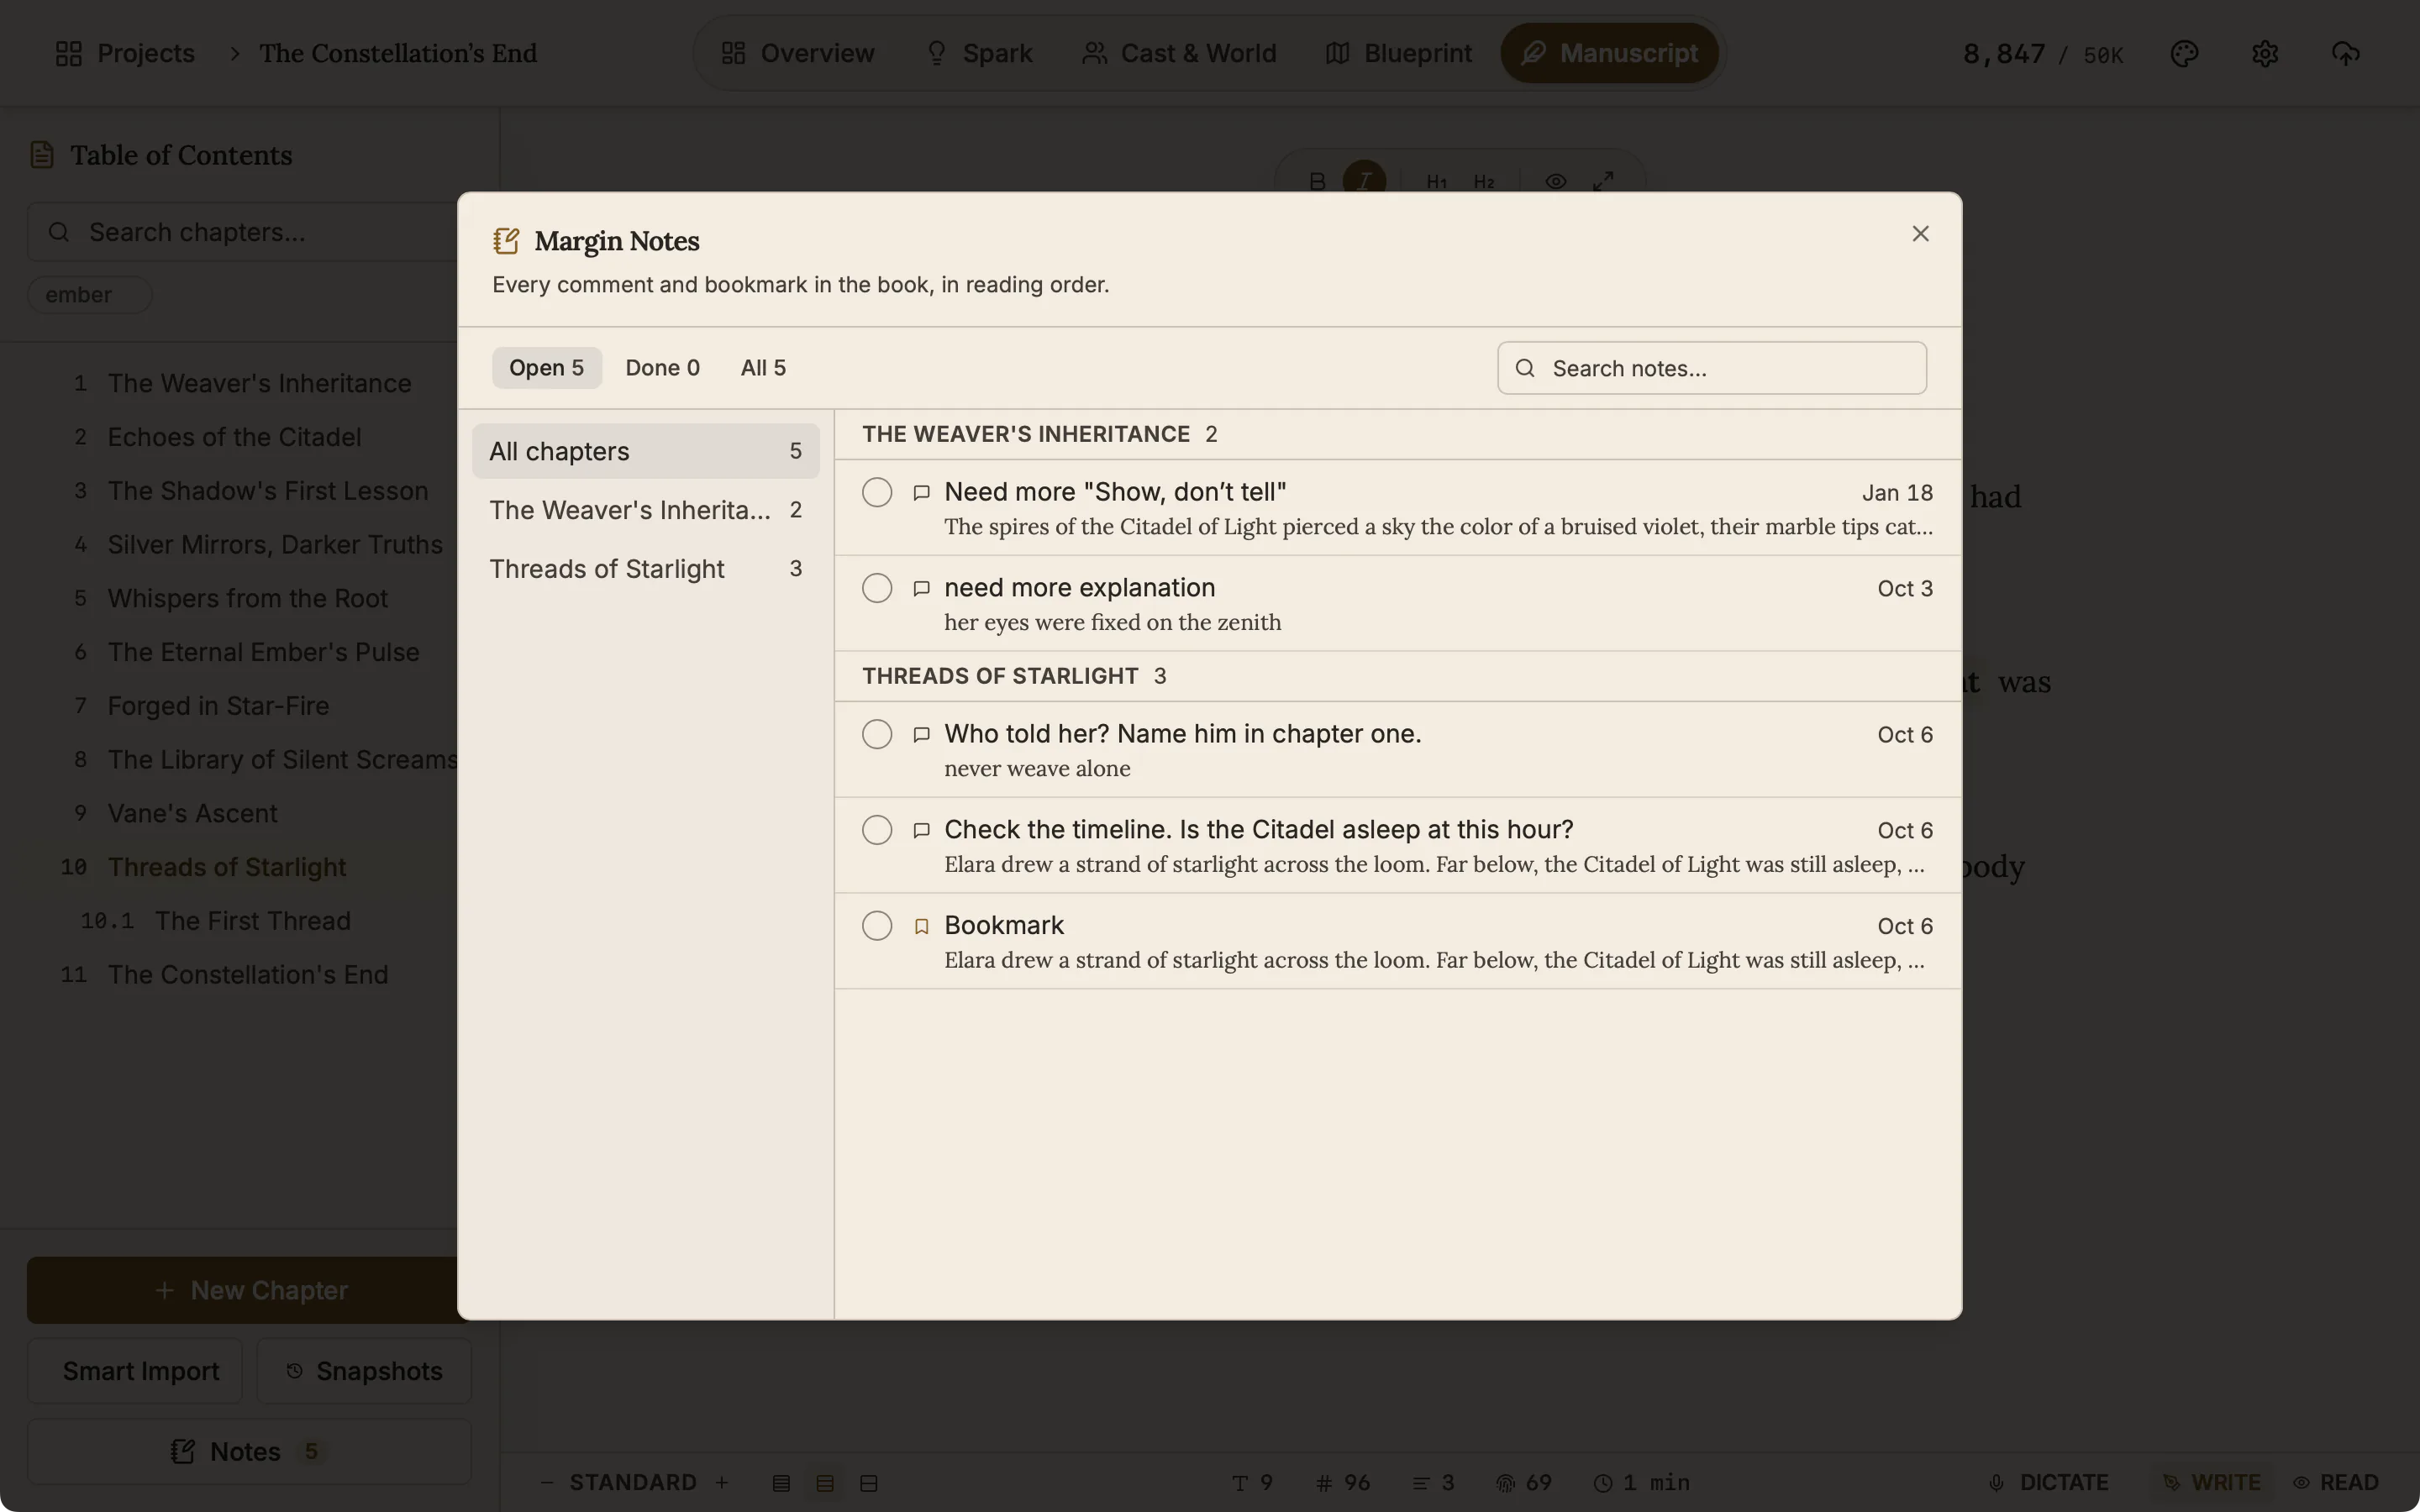Open chapter 9 Vane's Ascent
Image resolution: width=2420 pixels, height=1512 pixels.
pyautogui.click(x=192, y=813)
